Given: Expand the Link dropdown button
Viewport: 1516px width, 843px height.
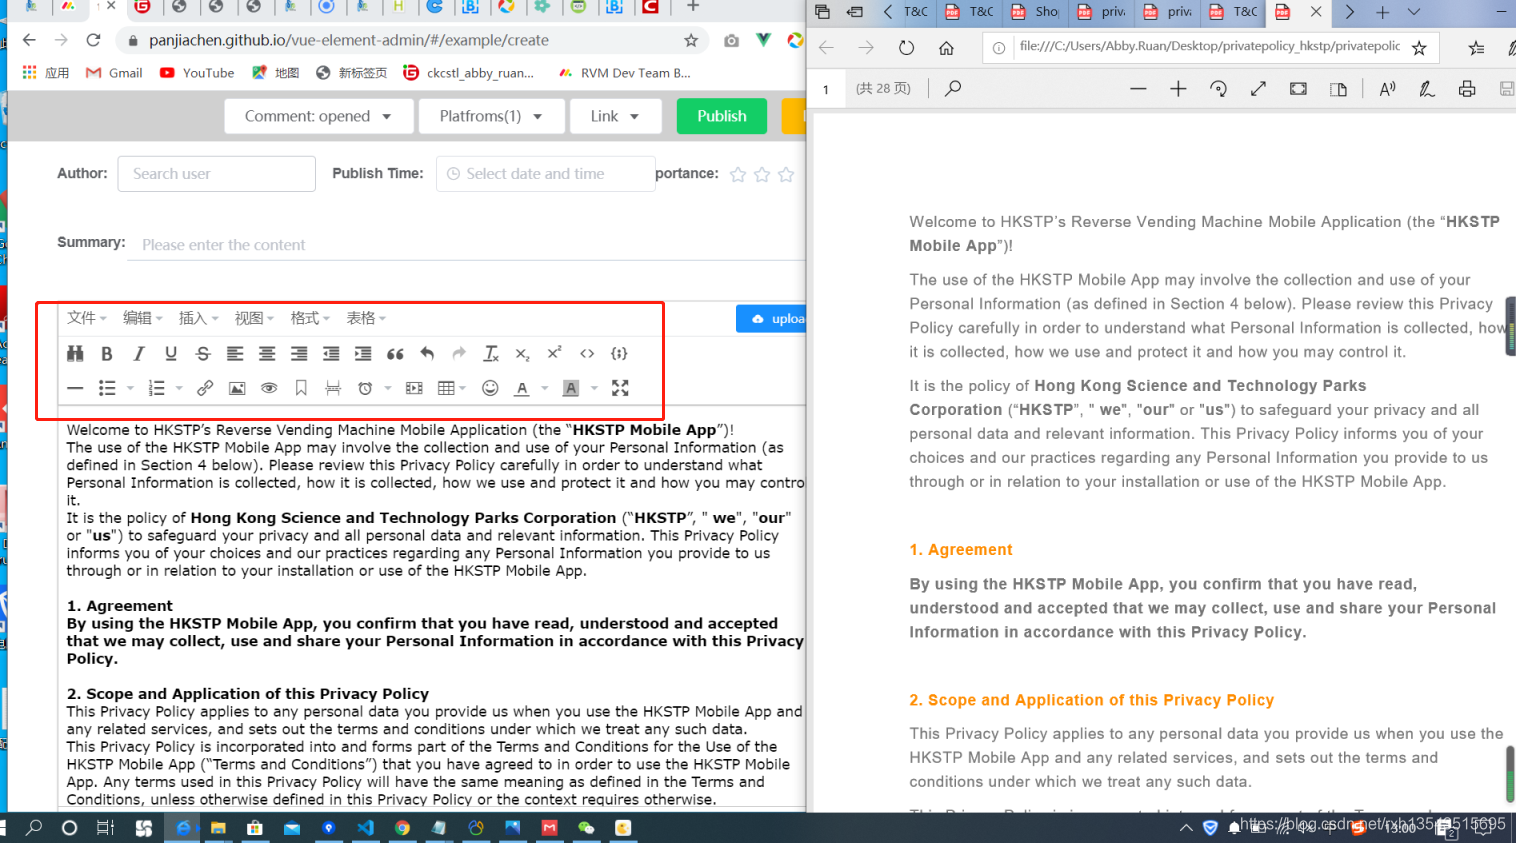Looking at the screenshot, I should [615, 116].
